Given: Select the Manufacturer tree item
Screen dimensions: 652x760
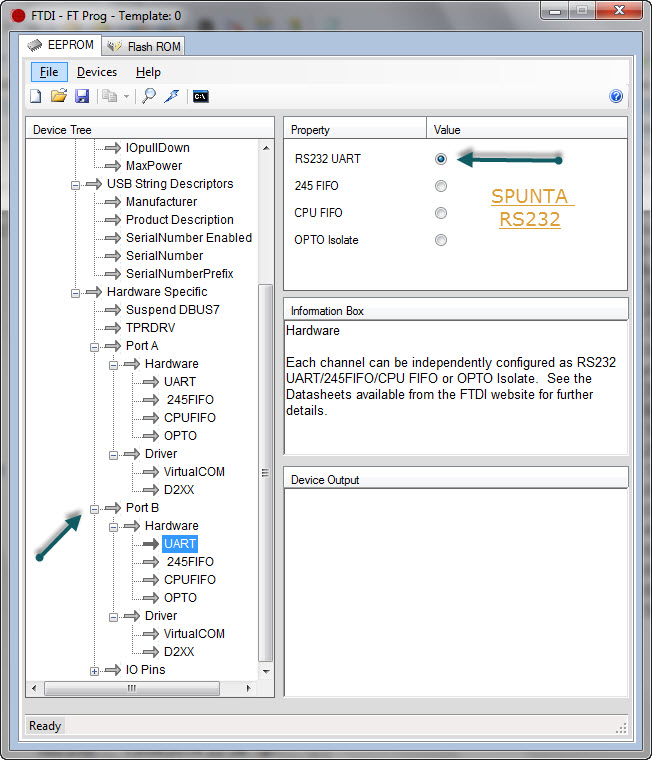Looking at the screenshot, I should point(161,202).
